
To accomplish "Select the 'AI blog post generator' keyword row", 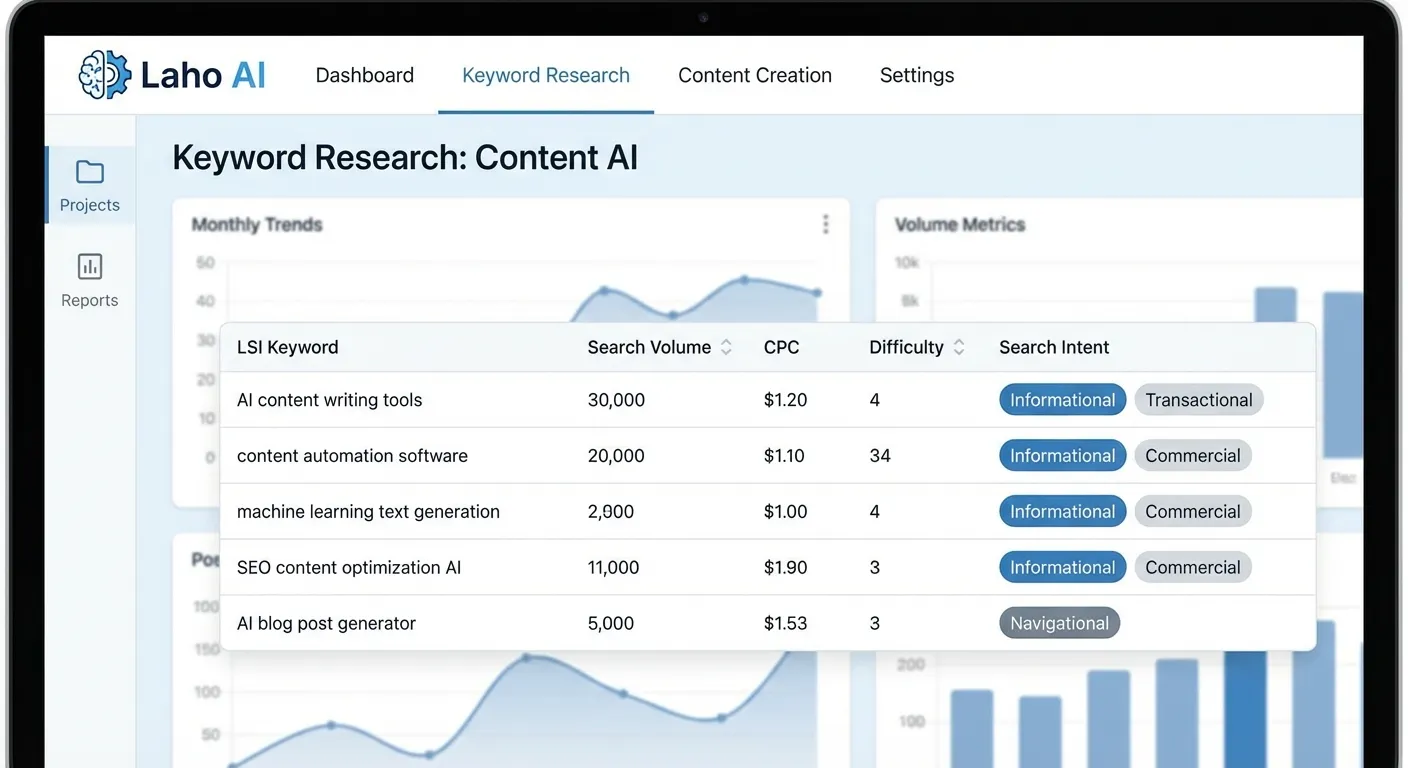I will click(326, 623).
